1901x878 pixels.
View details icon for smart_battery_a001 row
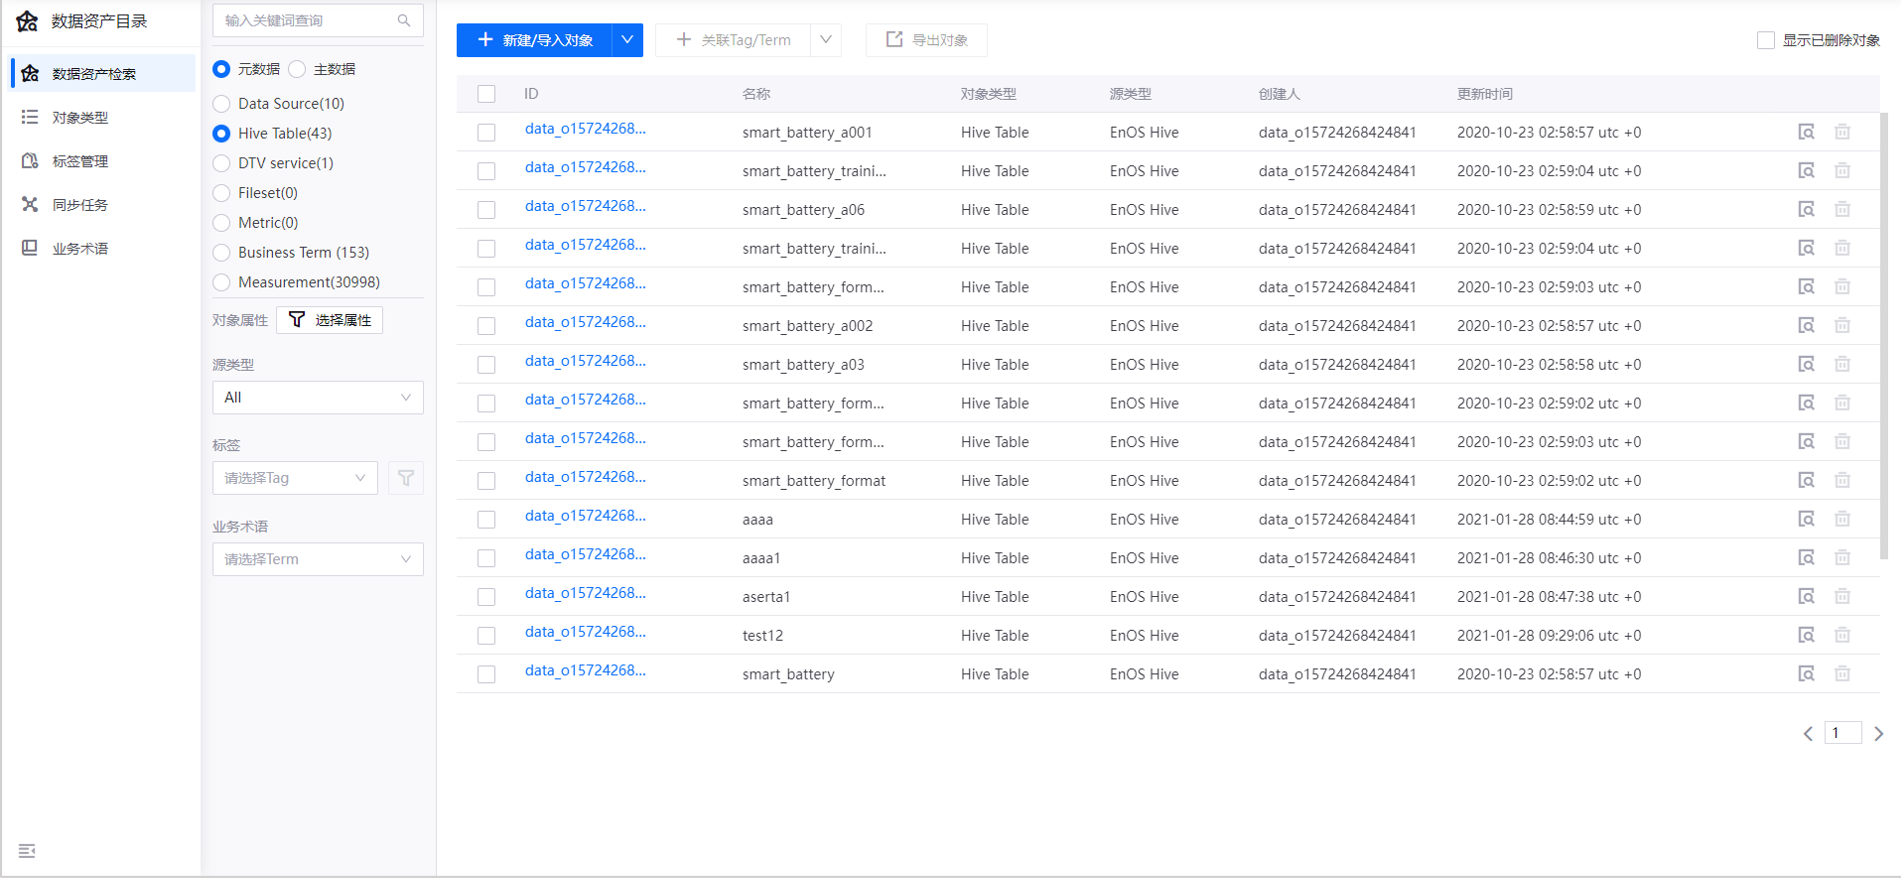tap(1806, 132)
